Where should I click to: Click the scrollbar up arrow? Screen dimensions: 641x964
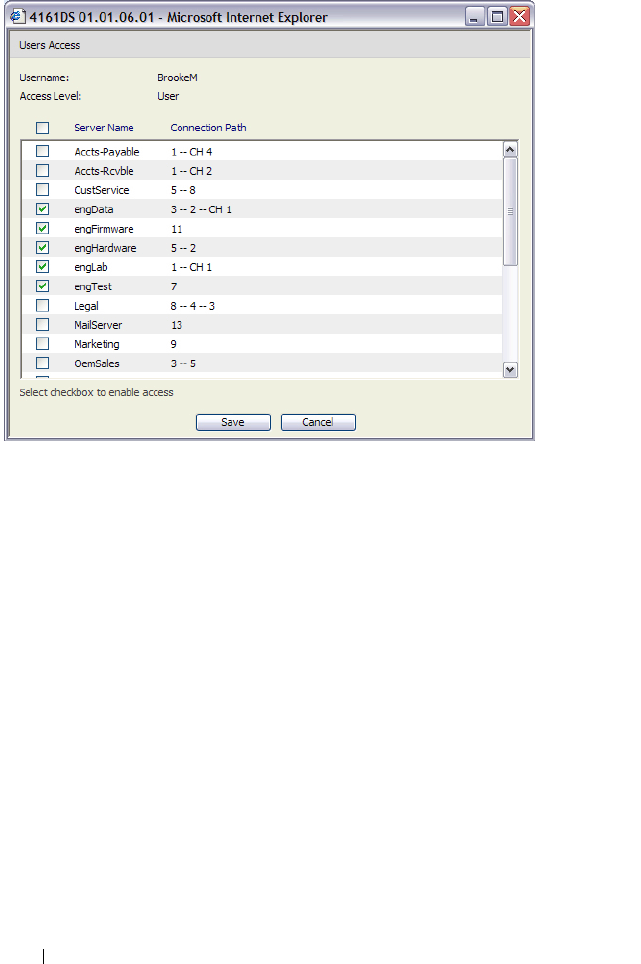click(x=510, y=149)
